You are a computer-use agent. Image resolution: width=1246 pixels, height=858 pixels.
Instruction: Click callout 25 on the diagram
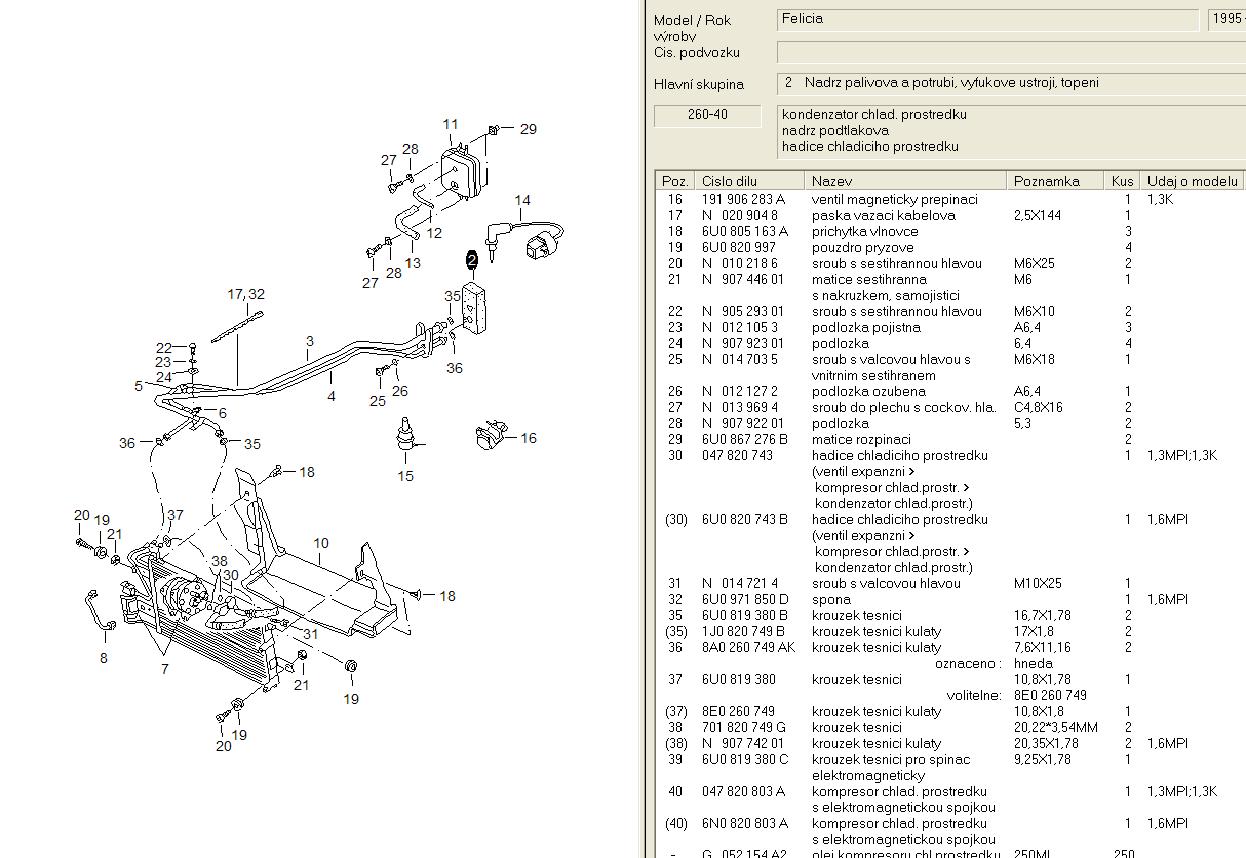tap(377, 401)
